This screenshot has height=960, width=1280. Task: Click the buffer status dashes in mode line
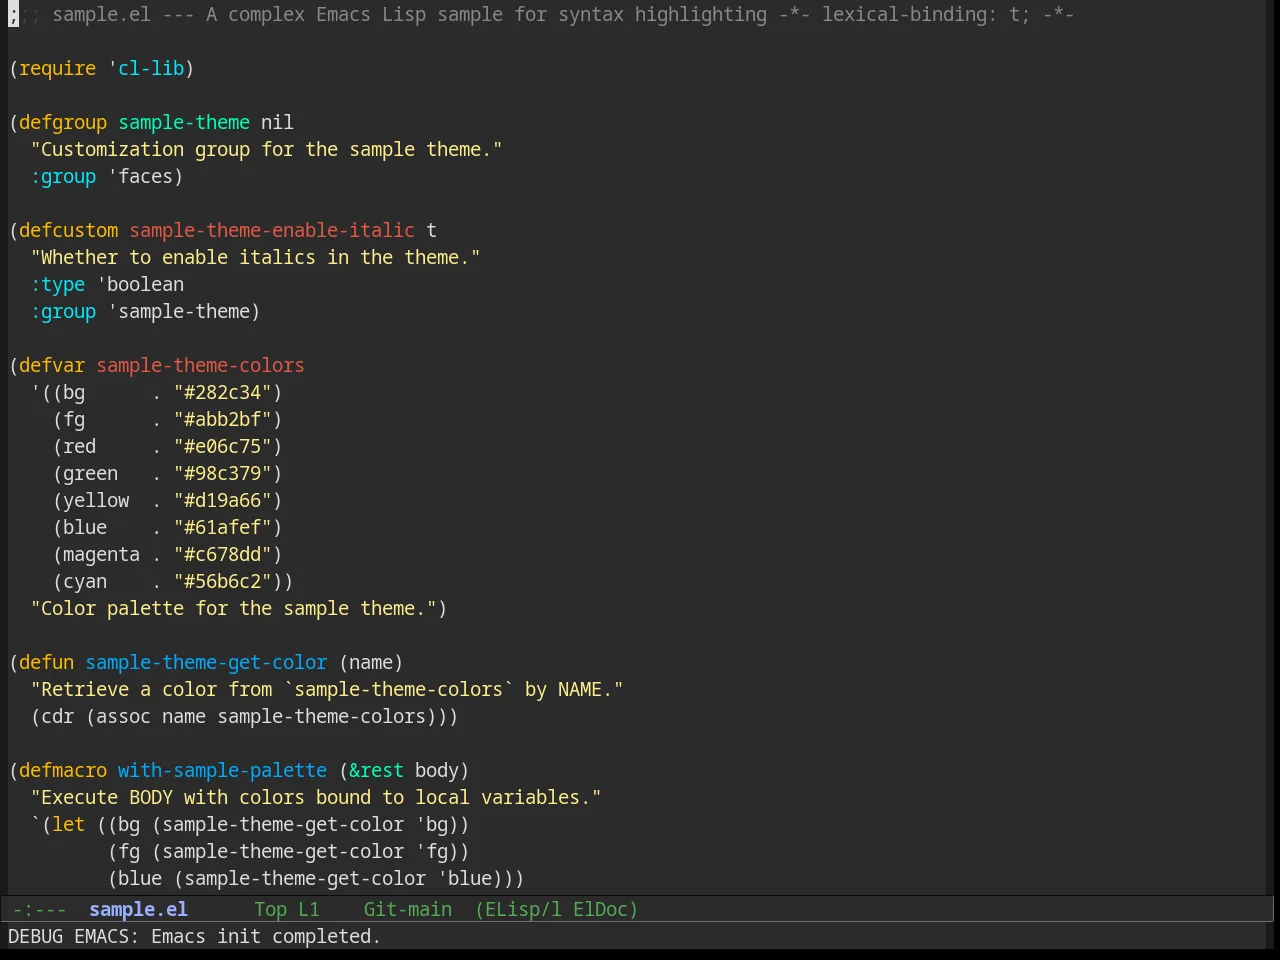(x=40, y=909)
